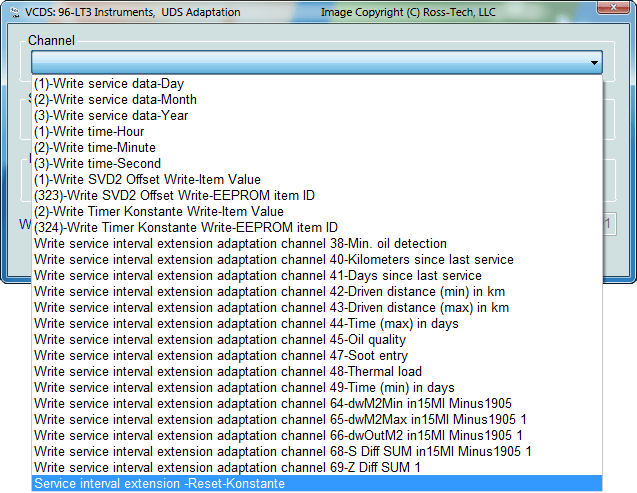Select channel 64-dwM2Min in15MI Minus1905

(x=317, y=404)
